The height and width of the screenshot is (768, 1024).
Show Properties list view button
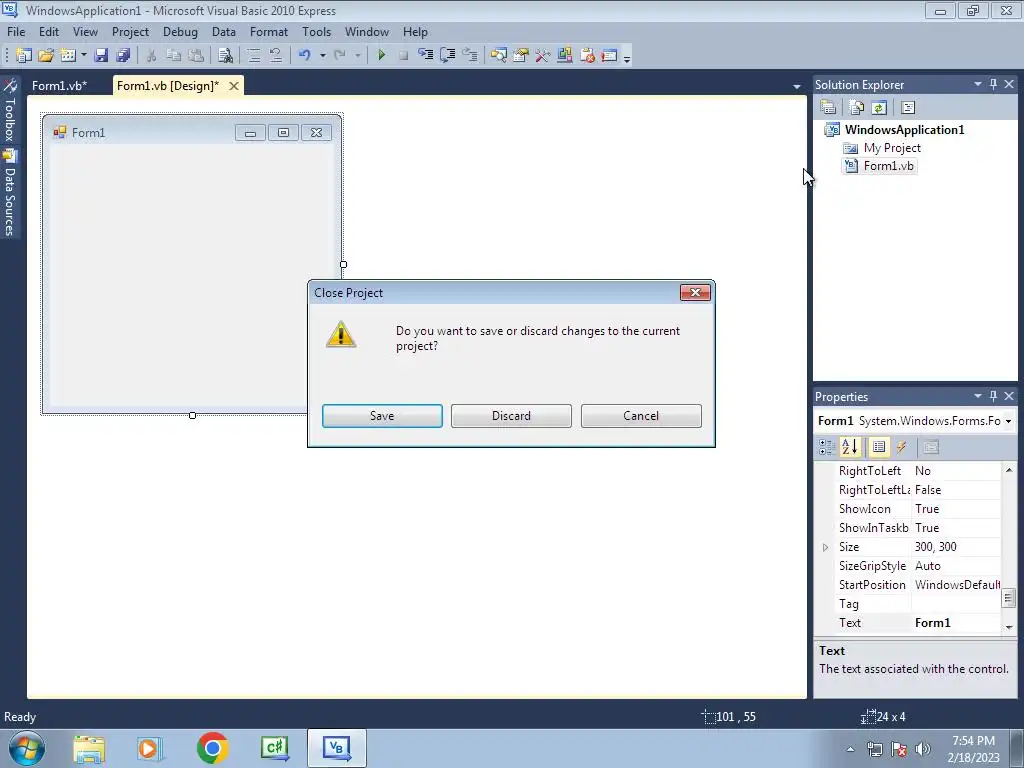point(879,447)
